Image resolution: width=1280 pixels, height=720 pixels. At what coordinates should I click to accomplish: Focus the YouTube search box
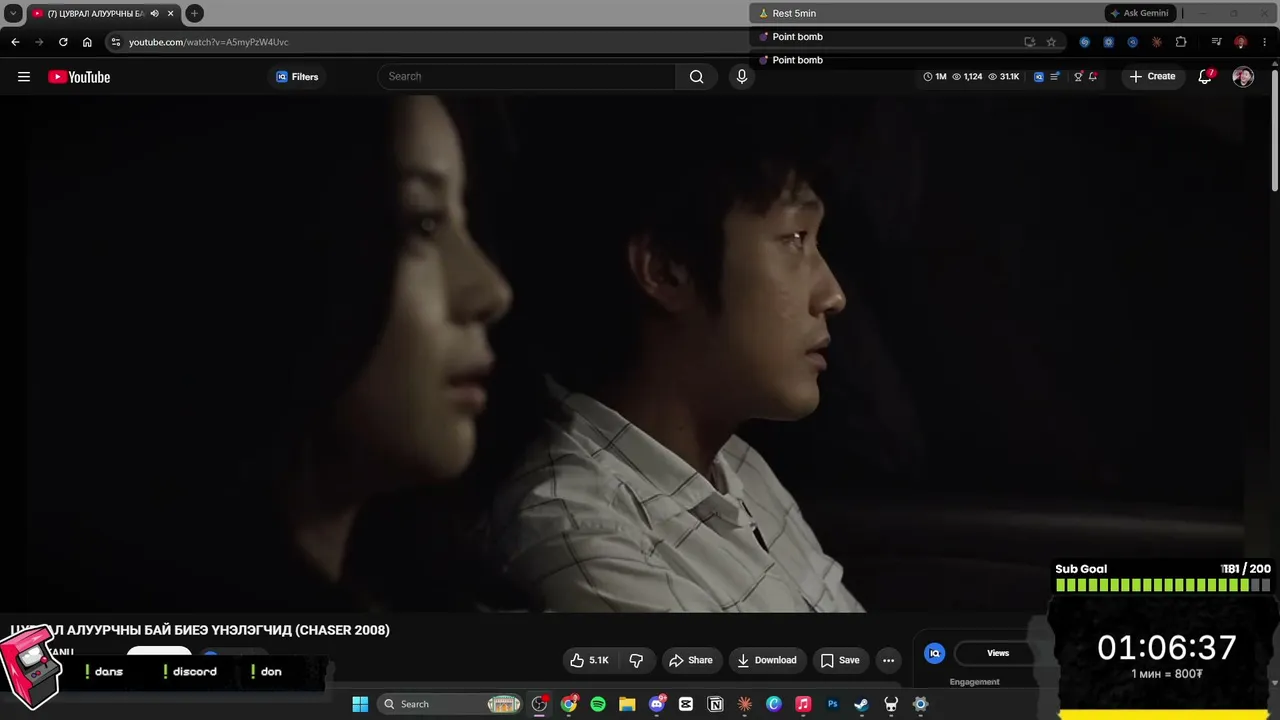[x=527, y=77]
